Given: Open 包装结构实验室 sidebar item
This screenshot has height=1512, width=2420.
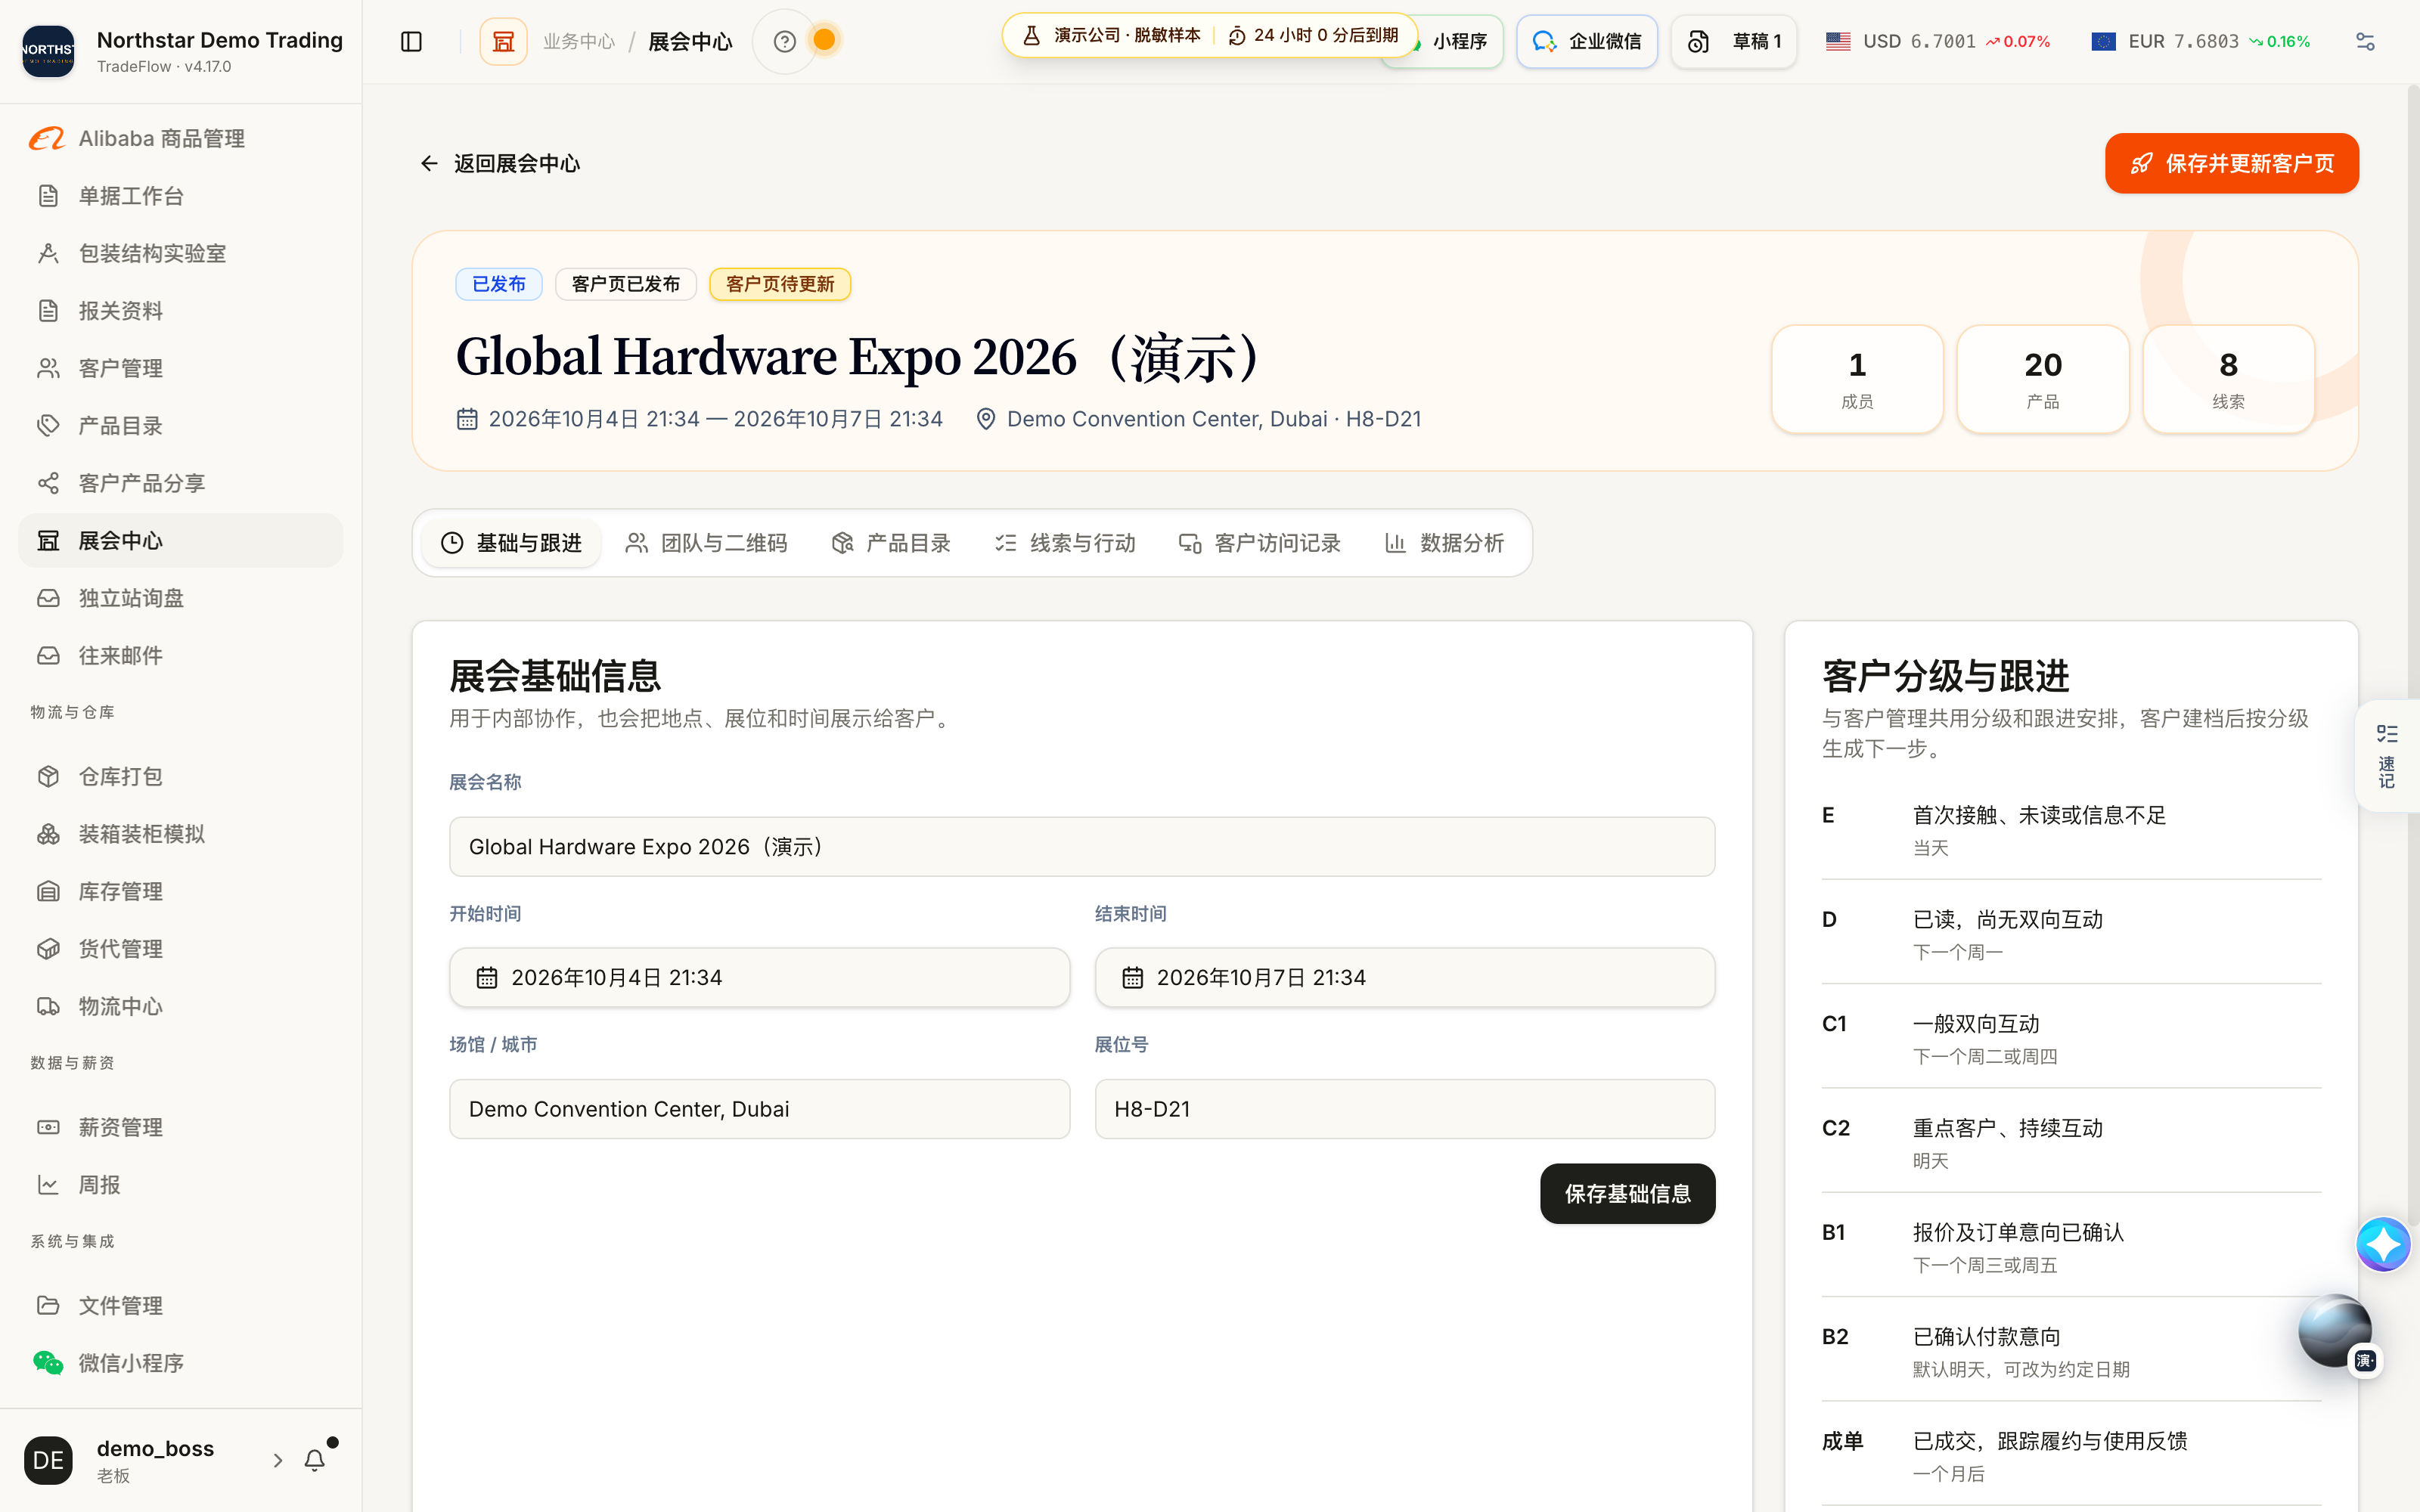Looking at the screenshot, I should click(181, 253).
